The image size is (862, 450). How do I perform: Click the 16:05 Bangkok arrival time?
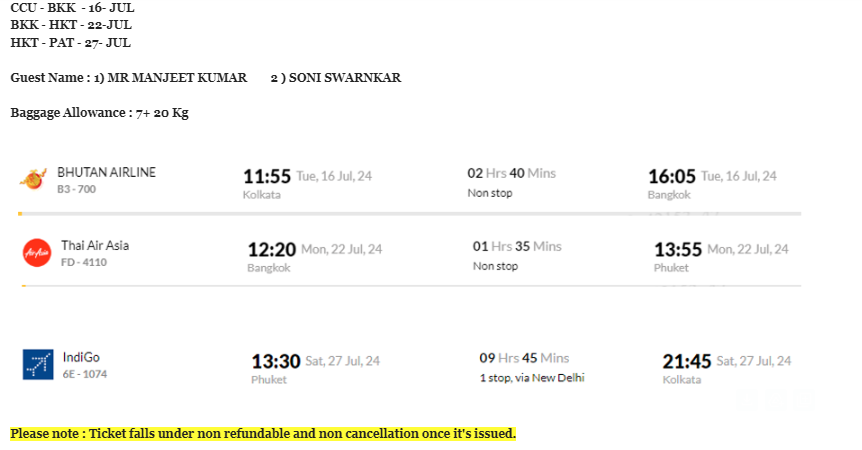click(672, 176)
